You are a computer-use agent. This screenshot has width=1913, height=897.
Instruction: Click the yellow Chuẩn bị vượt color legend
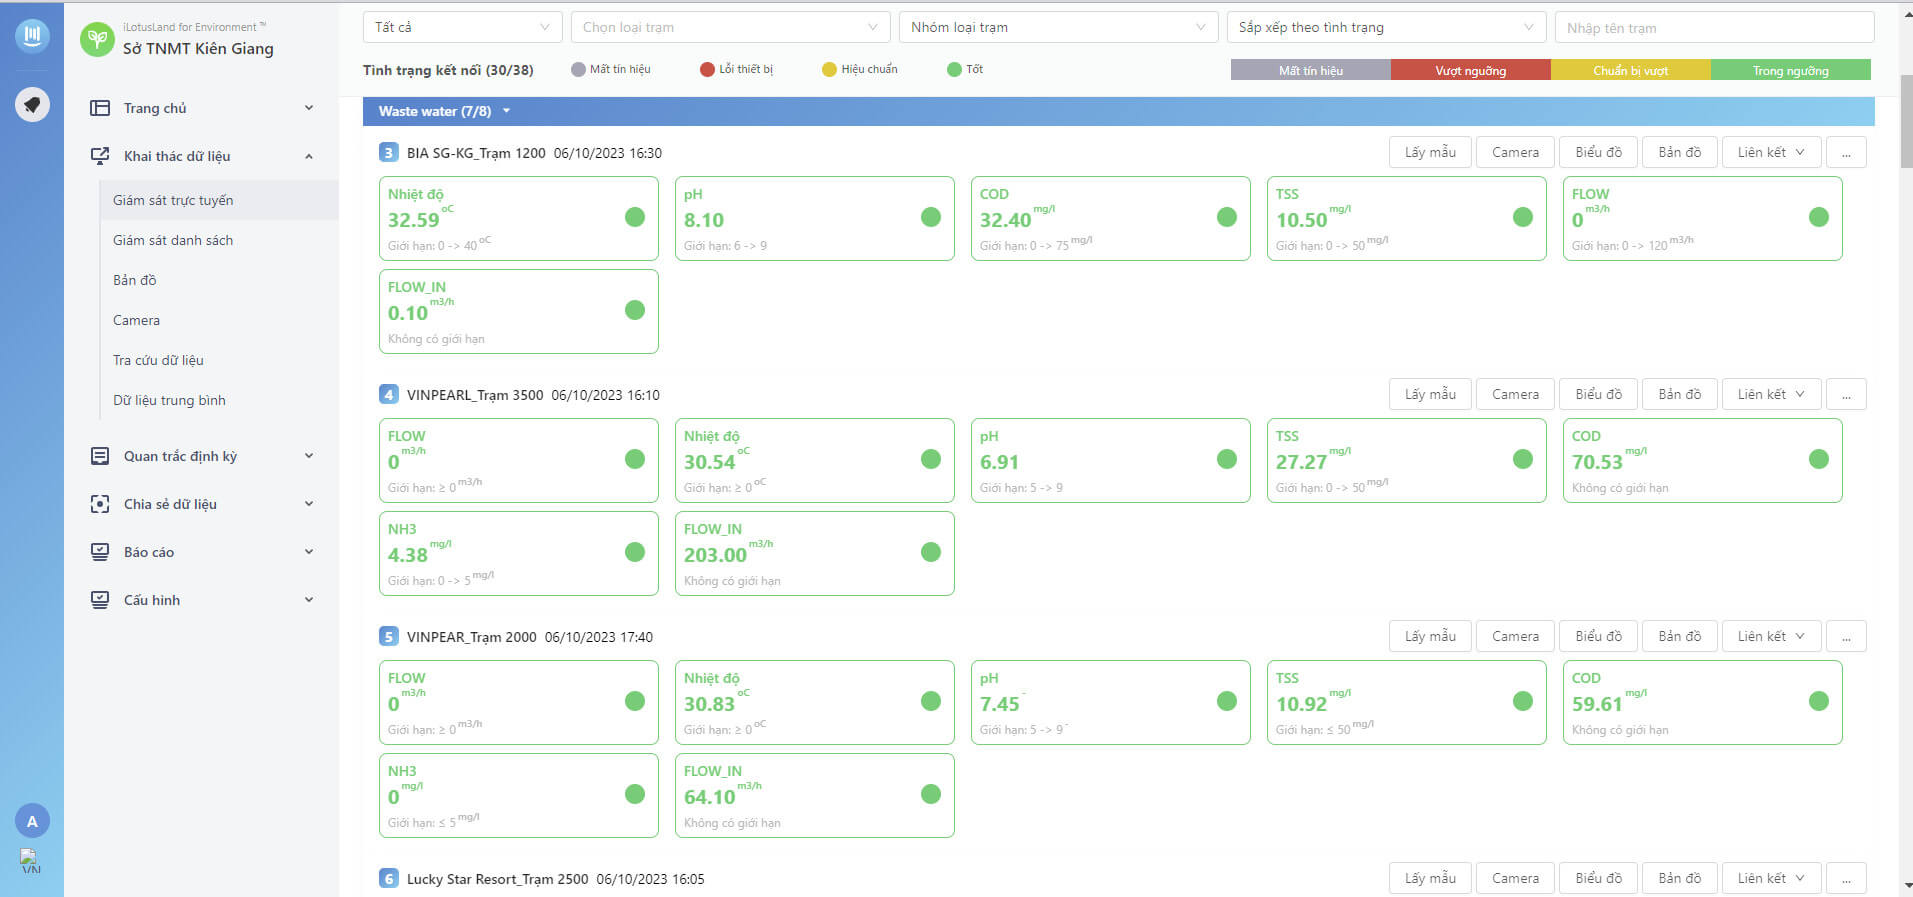click(1630, 70)
